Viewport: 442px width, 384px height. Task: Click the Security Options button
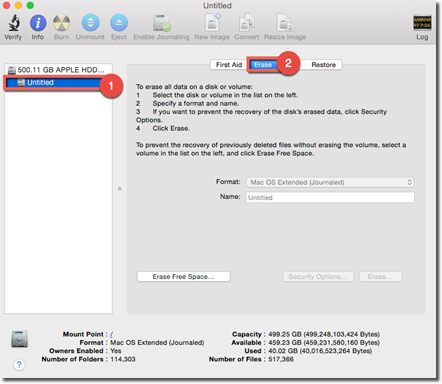point(318,277)
